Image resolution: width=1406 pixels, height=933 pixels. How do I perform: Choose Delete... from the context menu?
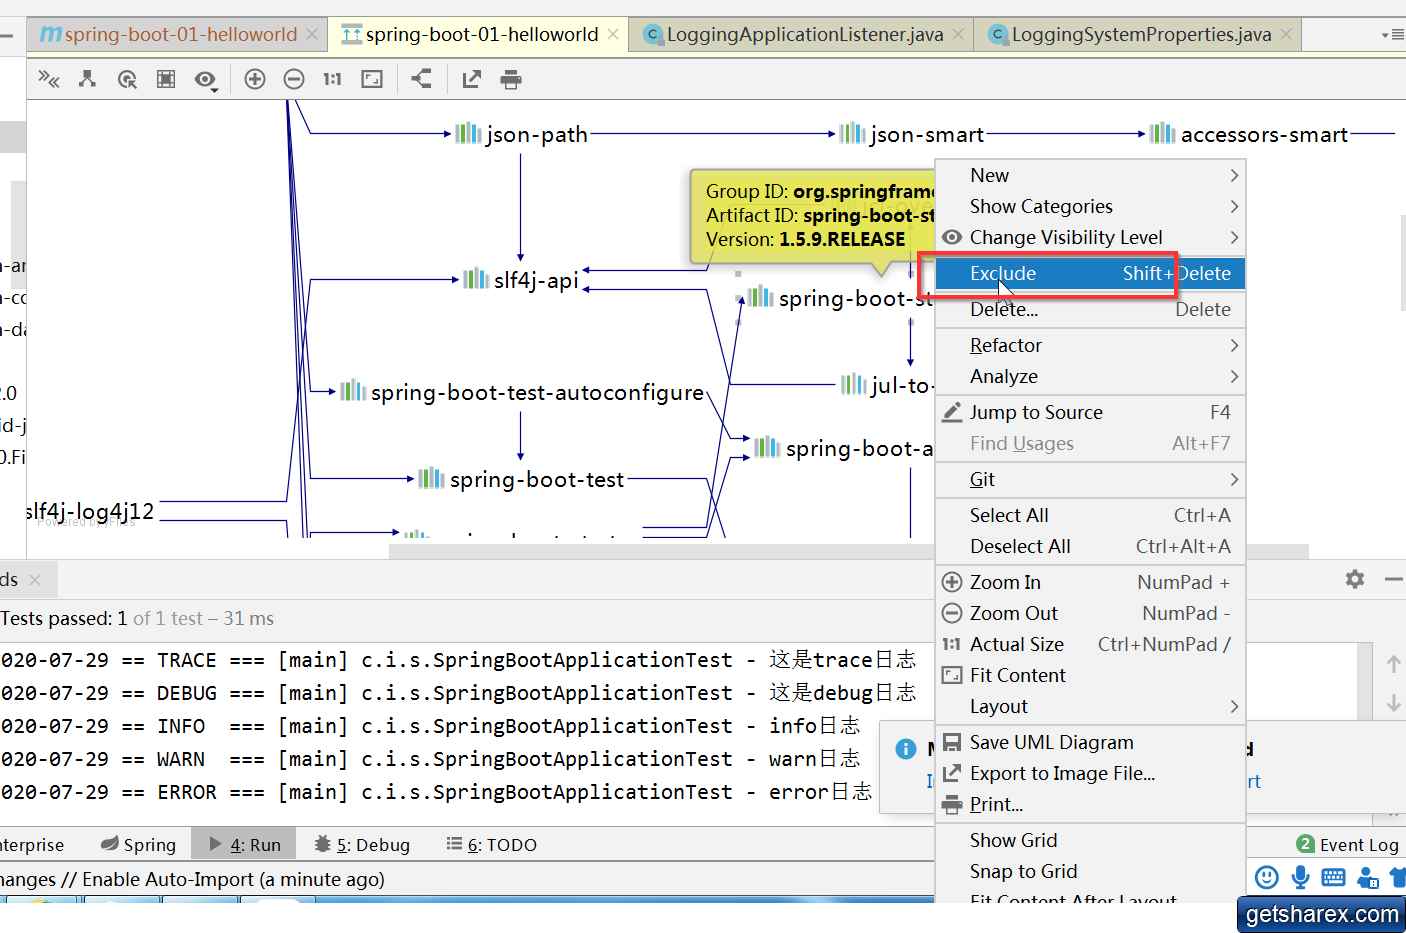pyautogui.click(x=1091, y=309)
